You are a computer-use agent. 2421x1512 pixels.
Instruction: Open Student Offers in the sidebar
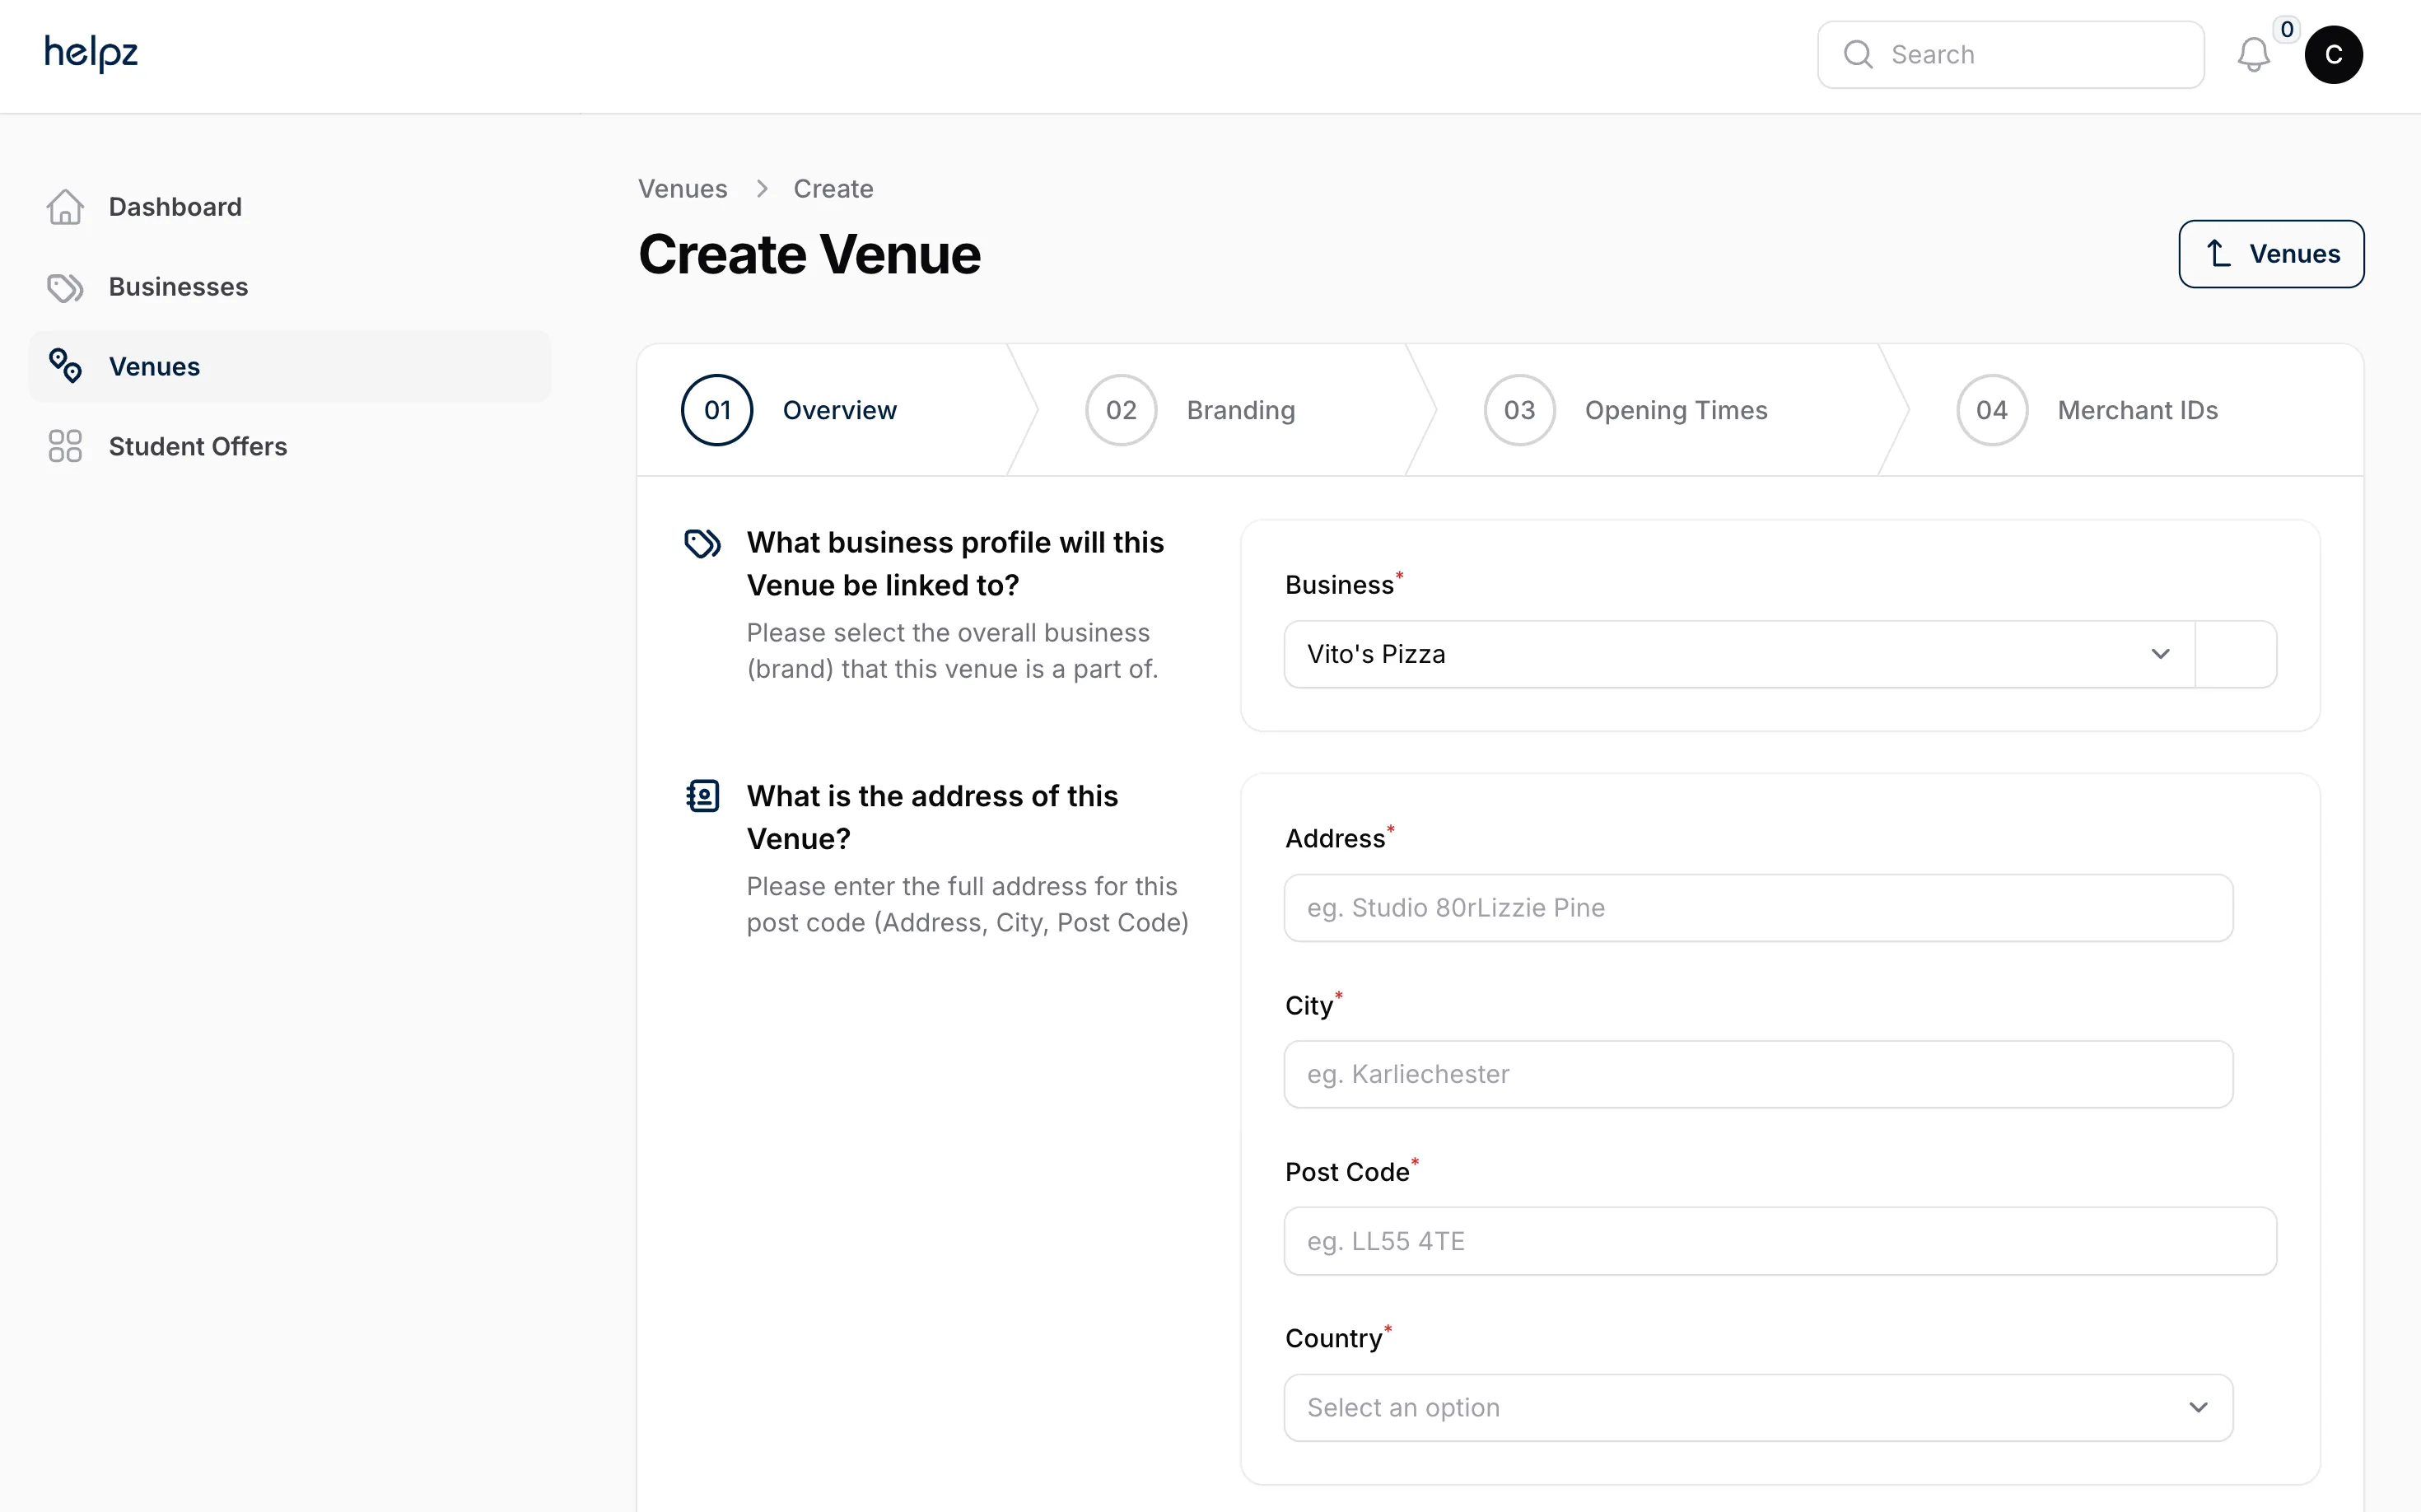[290, 446]
